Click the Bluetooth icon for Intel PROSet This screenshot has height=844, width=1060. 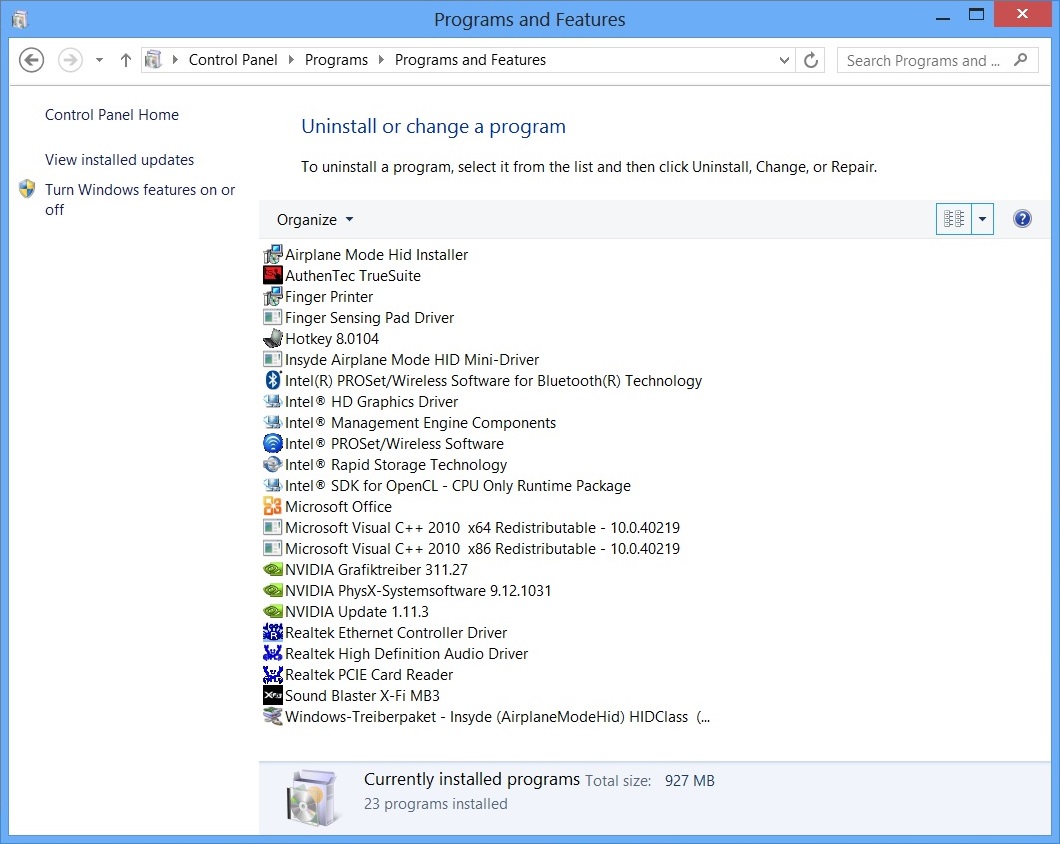[x=272, y=380]
